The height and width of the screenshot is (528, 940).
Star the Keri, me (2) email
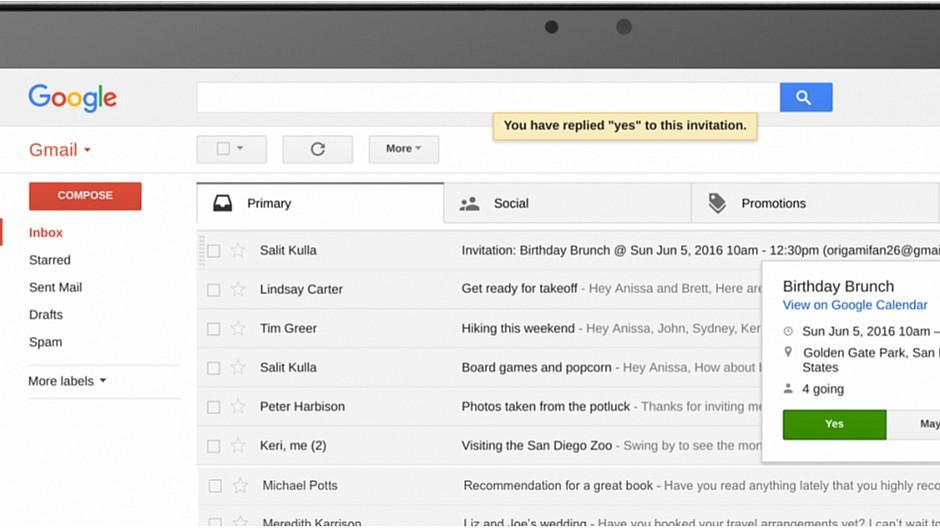point(238,445)
